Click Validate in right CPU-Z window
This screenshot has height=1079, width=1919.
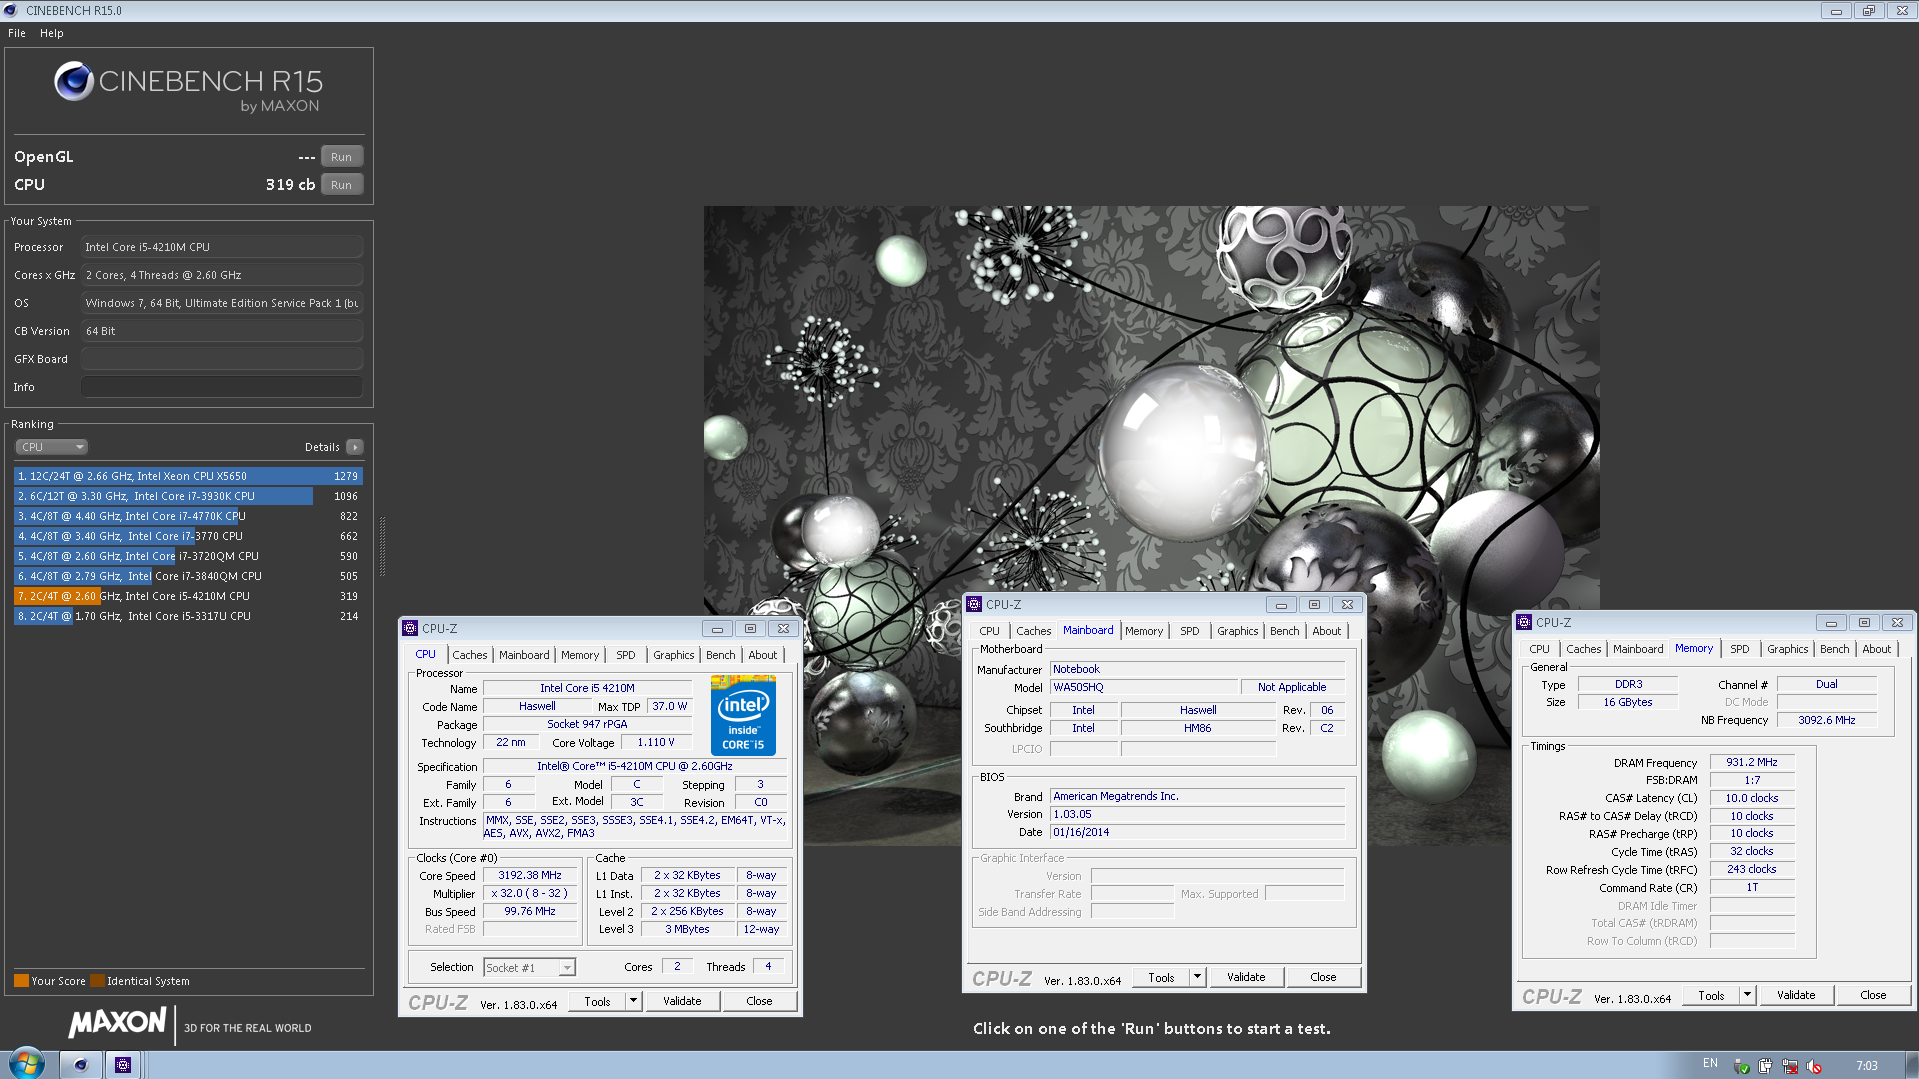pos(1796,995)
